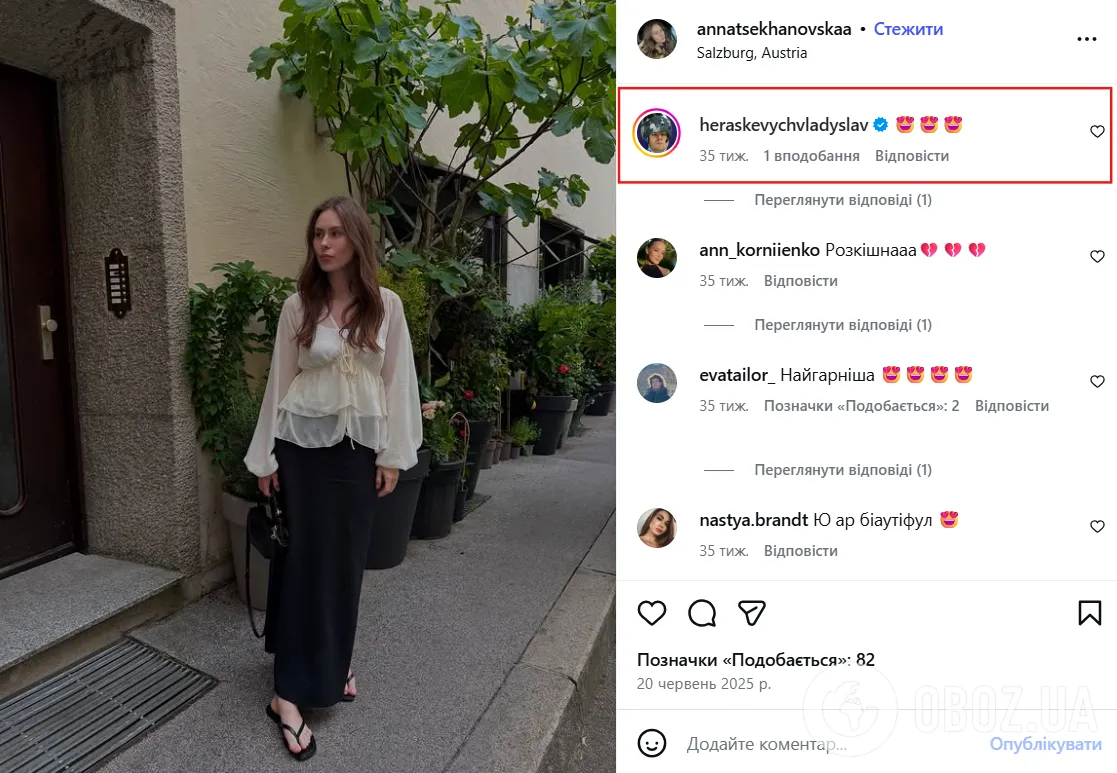
Task: Reply to nastya.brandt's comment
Action: click(801, 551)
